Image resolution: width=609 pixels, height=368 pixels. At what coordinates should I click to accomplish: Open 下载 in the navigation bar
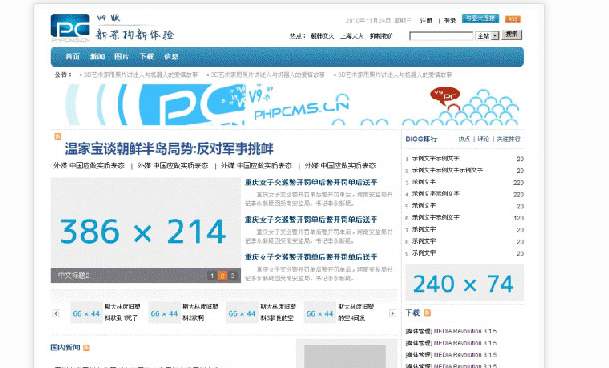coord(146,56)
